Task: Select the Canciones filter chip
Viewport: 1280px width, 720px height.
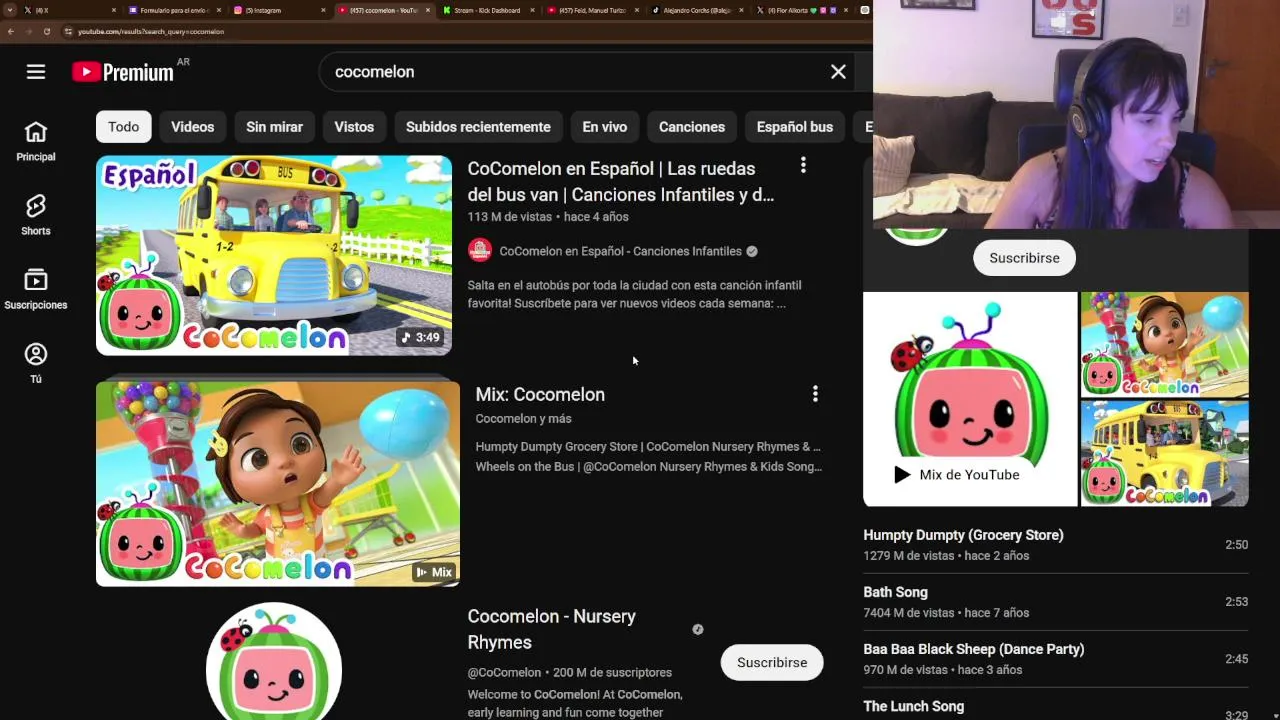Action: pos(692,127)
